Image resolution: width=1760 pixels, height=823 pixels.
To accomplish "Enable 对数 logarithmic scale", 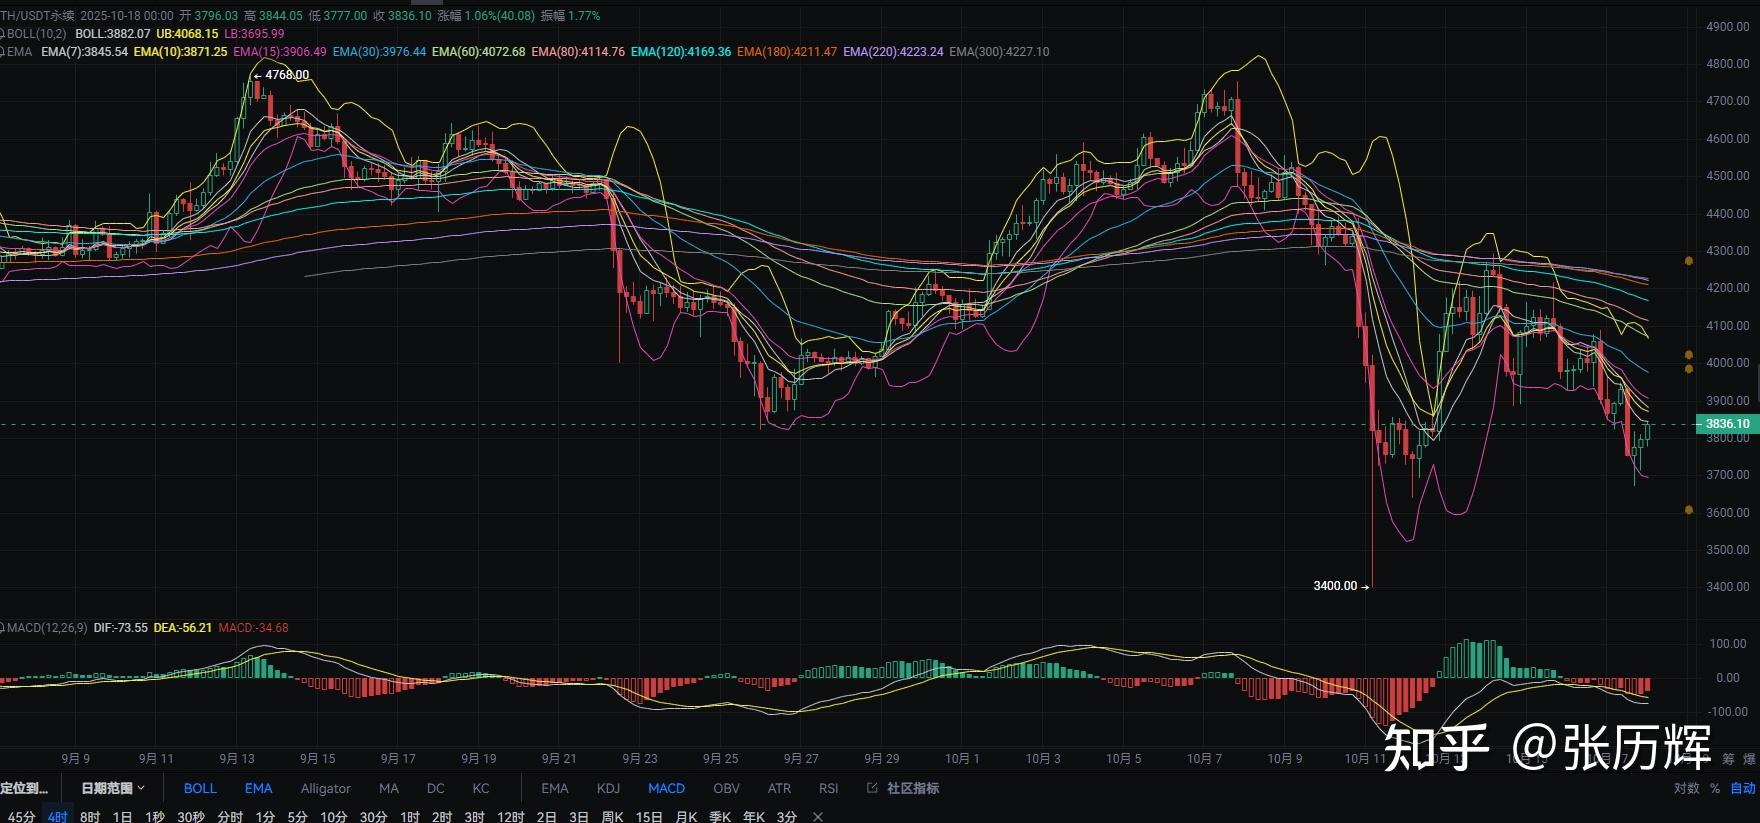I will pyautogui.click(x=1686, y=788).
